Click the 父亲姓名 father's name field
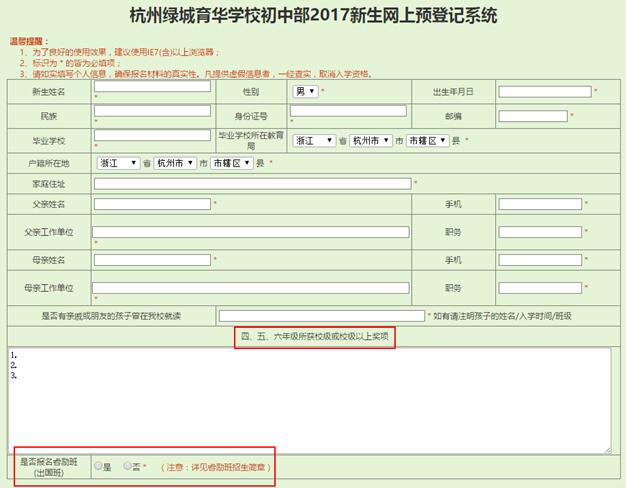This screenshot has height=488, width=626. (152, 204)
